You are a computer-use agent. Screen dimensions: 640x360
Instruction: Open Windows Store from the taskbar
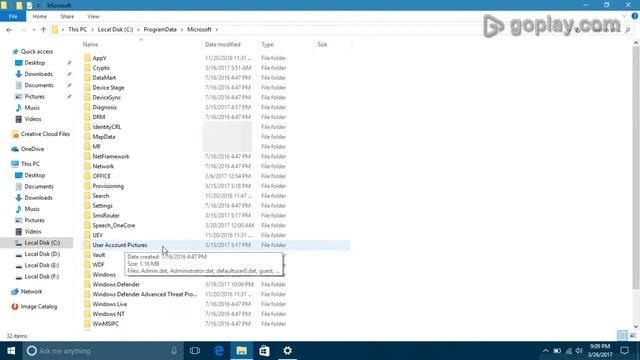pos(264,351)
